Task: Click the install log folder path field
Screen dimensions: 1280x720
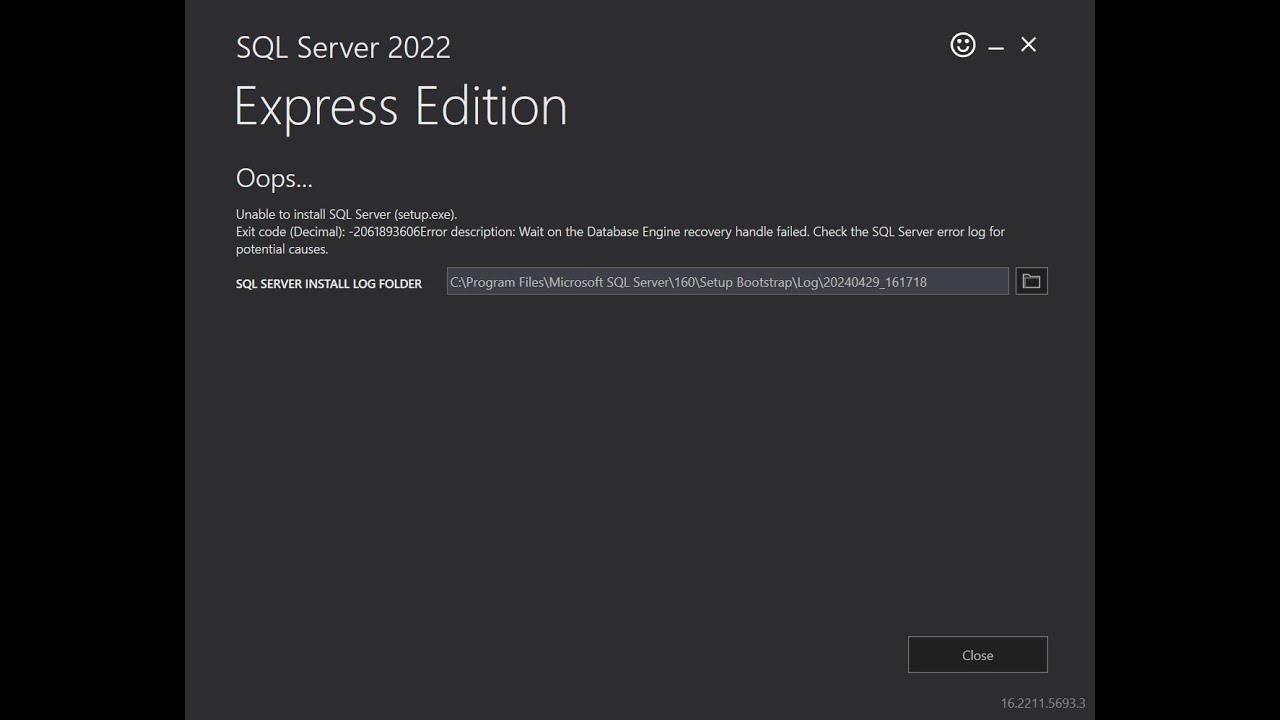Action: click(727, 282)
